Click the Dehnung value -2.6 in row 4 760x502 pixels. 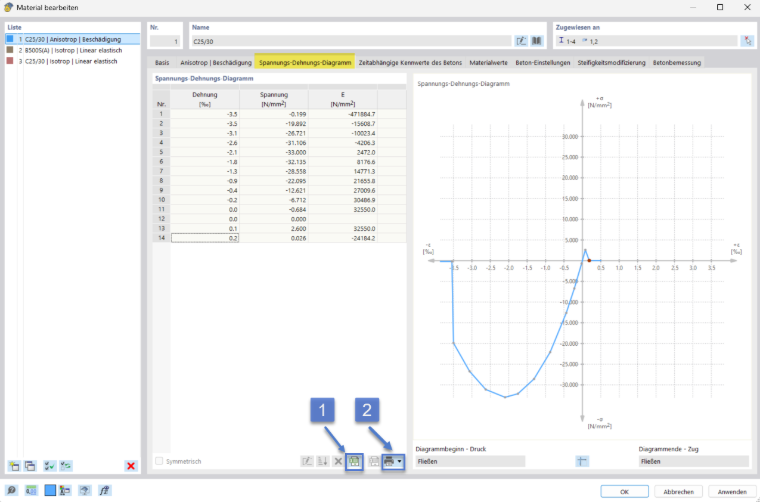[x=205, y=143]
